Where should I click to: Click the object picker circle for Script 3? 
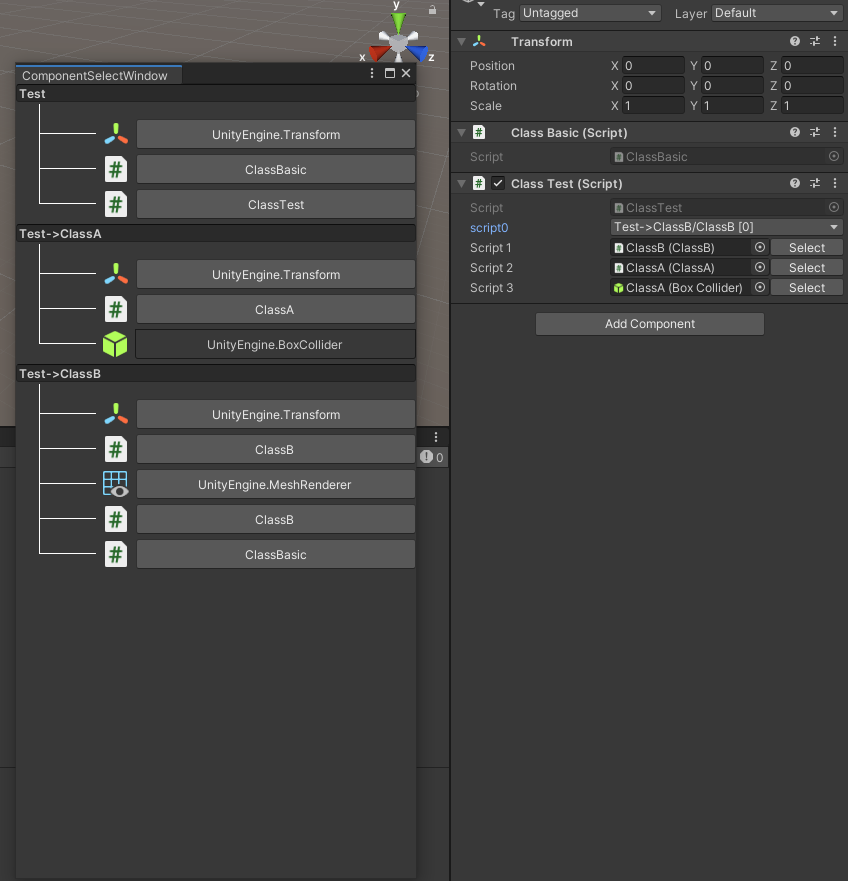pos(760,287)
